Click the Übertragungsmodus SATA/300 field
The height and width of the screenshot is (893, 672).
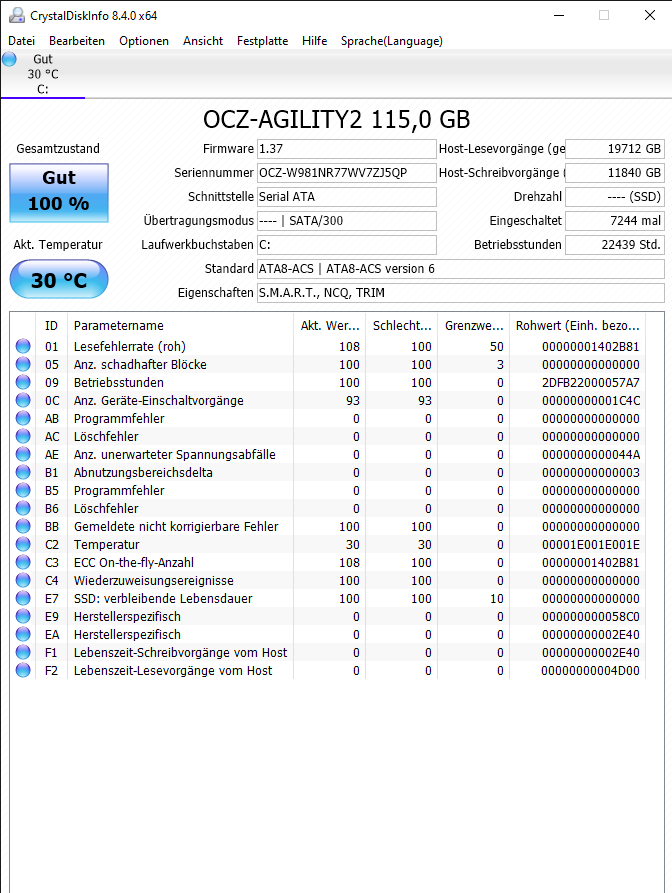pos(347,221)
